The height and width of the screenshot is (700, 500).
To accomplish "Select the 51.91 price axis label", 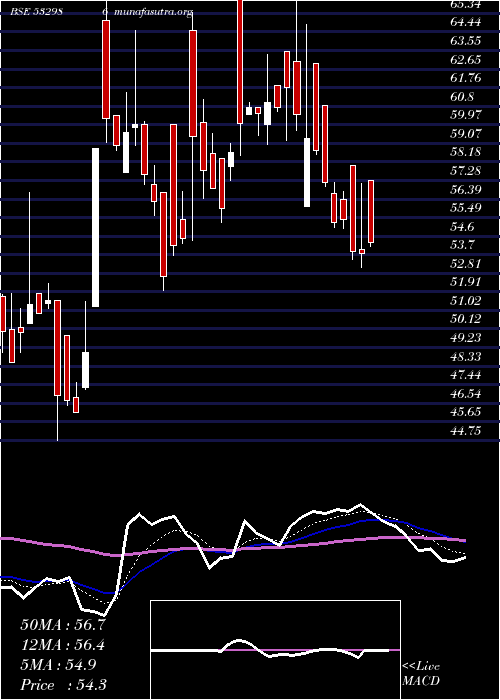I will [x=466, y=282].
